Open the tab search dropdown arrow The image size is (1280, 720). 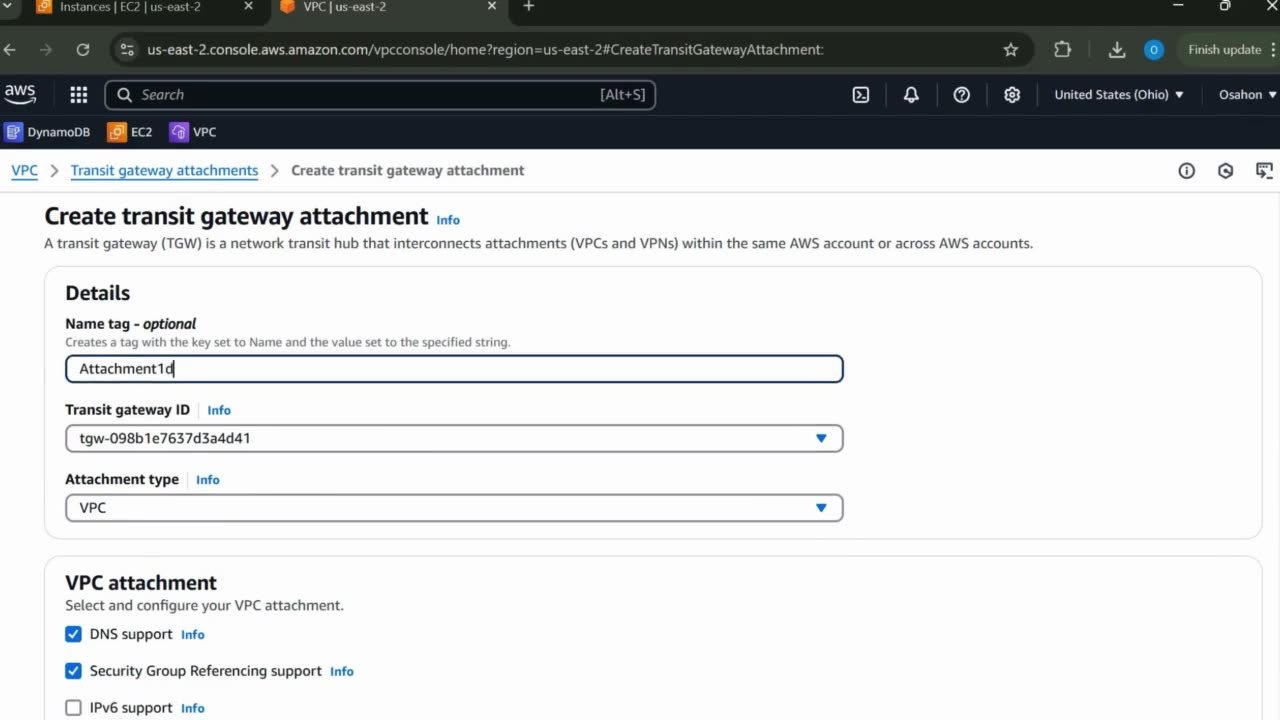tap(6, 7)
